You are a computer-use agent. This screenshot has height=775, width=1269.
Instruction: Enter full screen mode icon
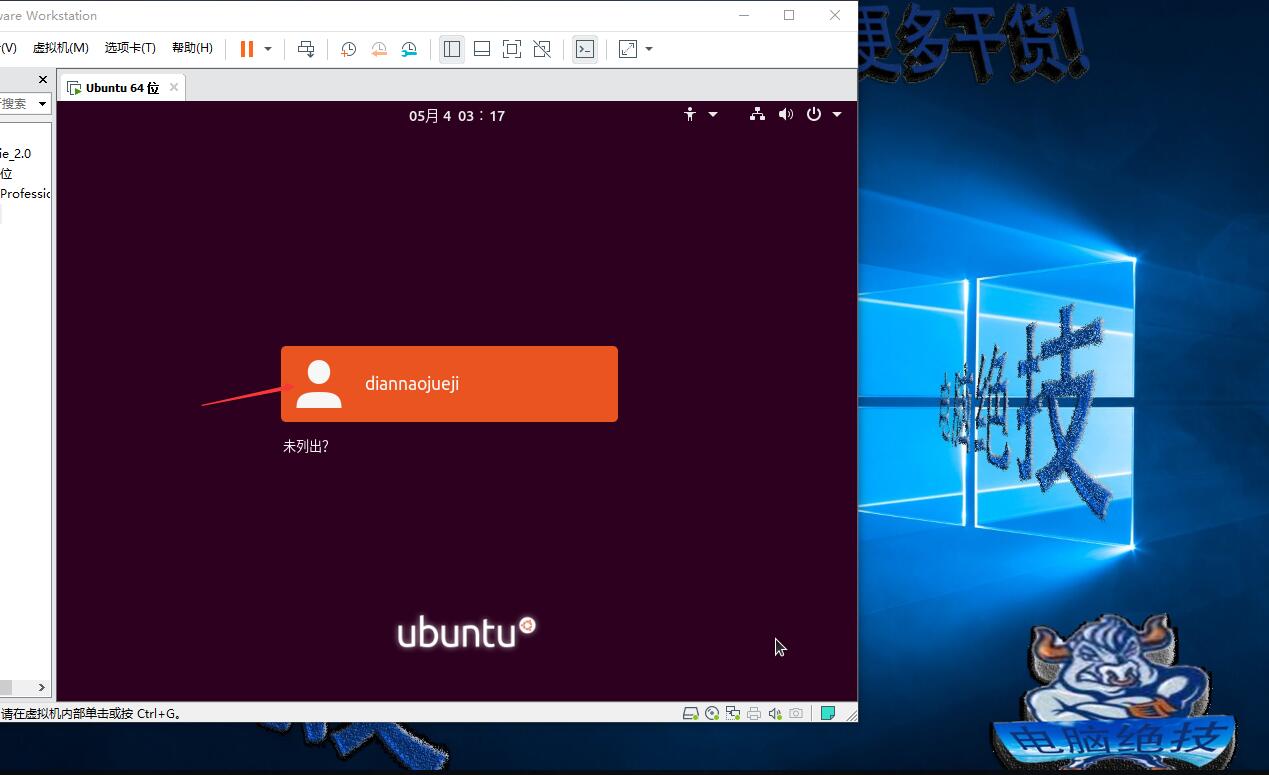pos(512,49)
